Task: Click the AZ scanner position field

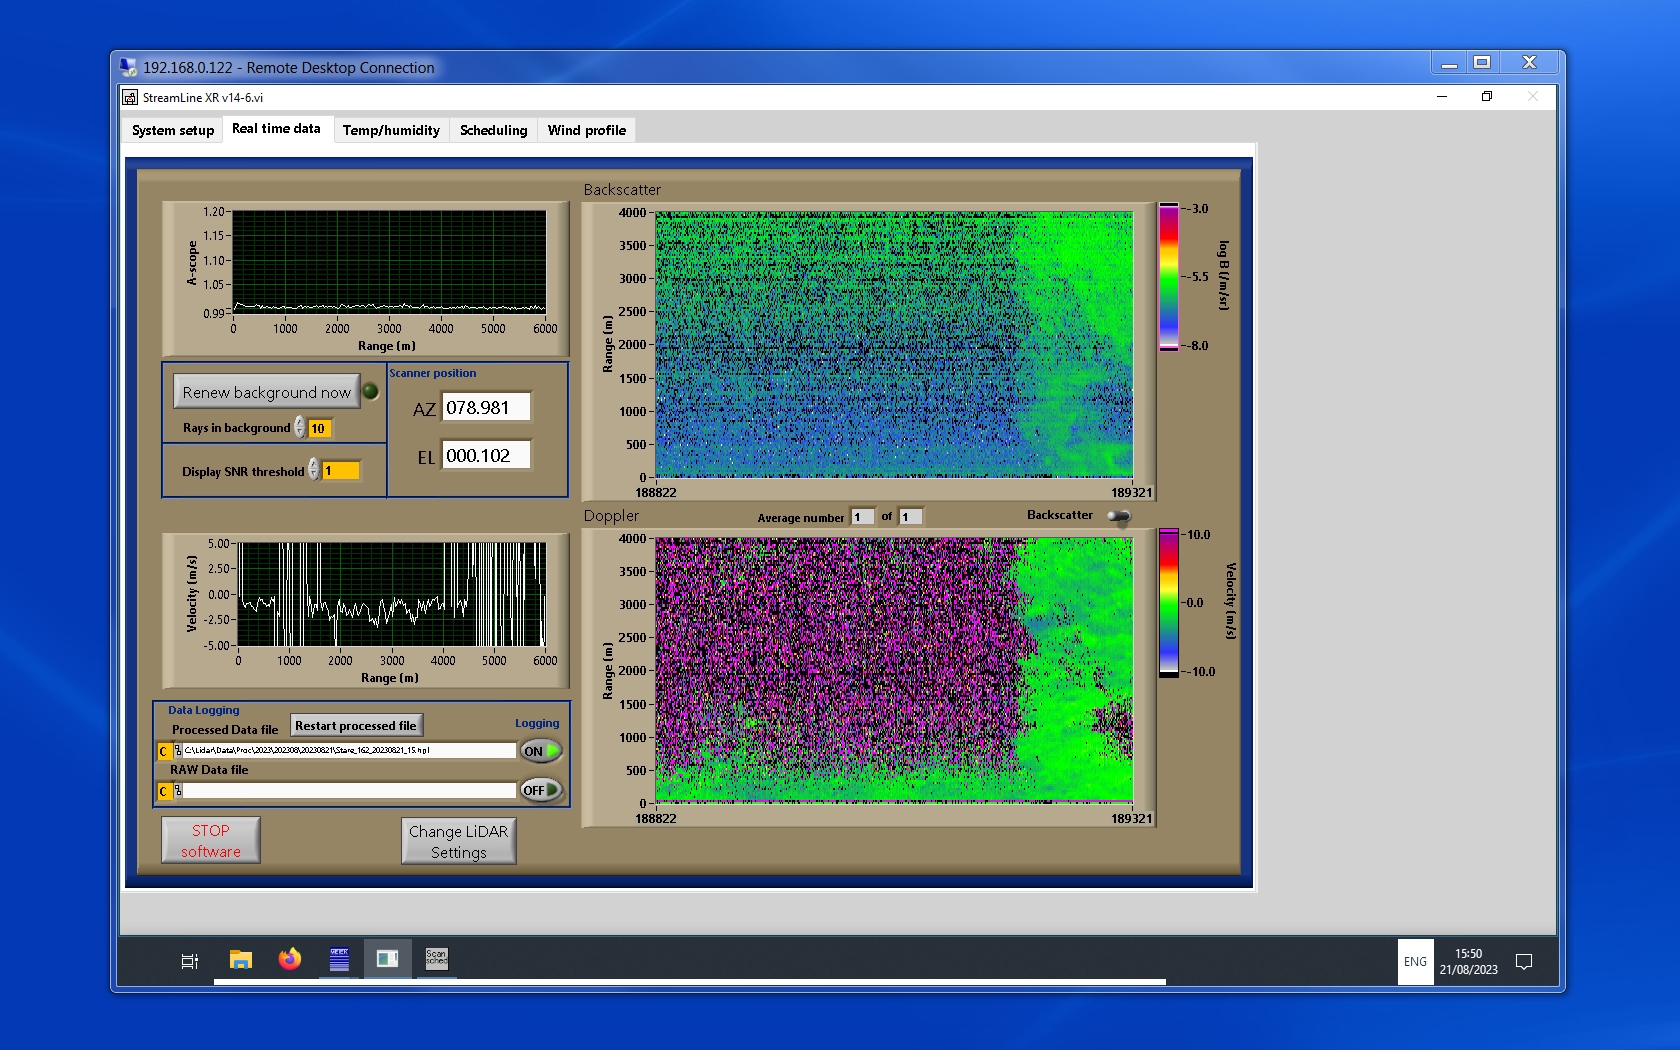Action: pos(486,408)
